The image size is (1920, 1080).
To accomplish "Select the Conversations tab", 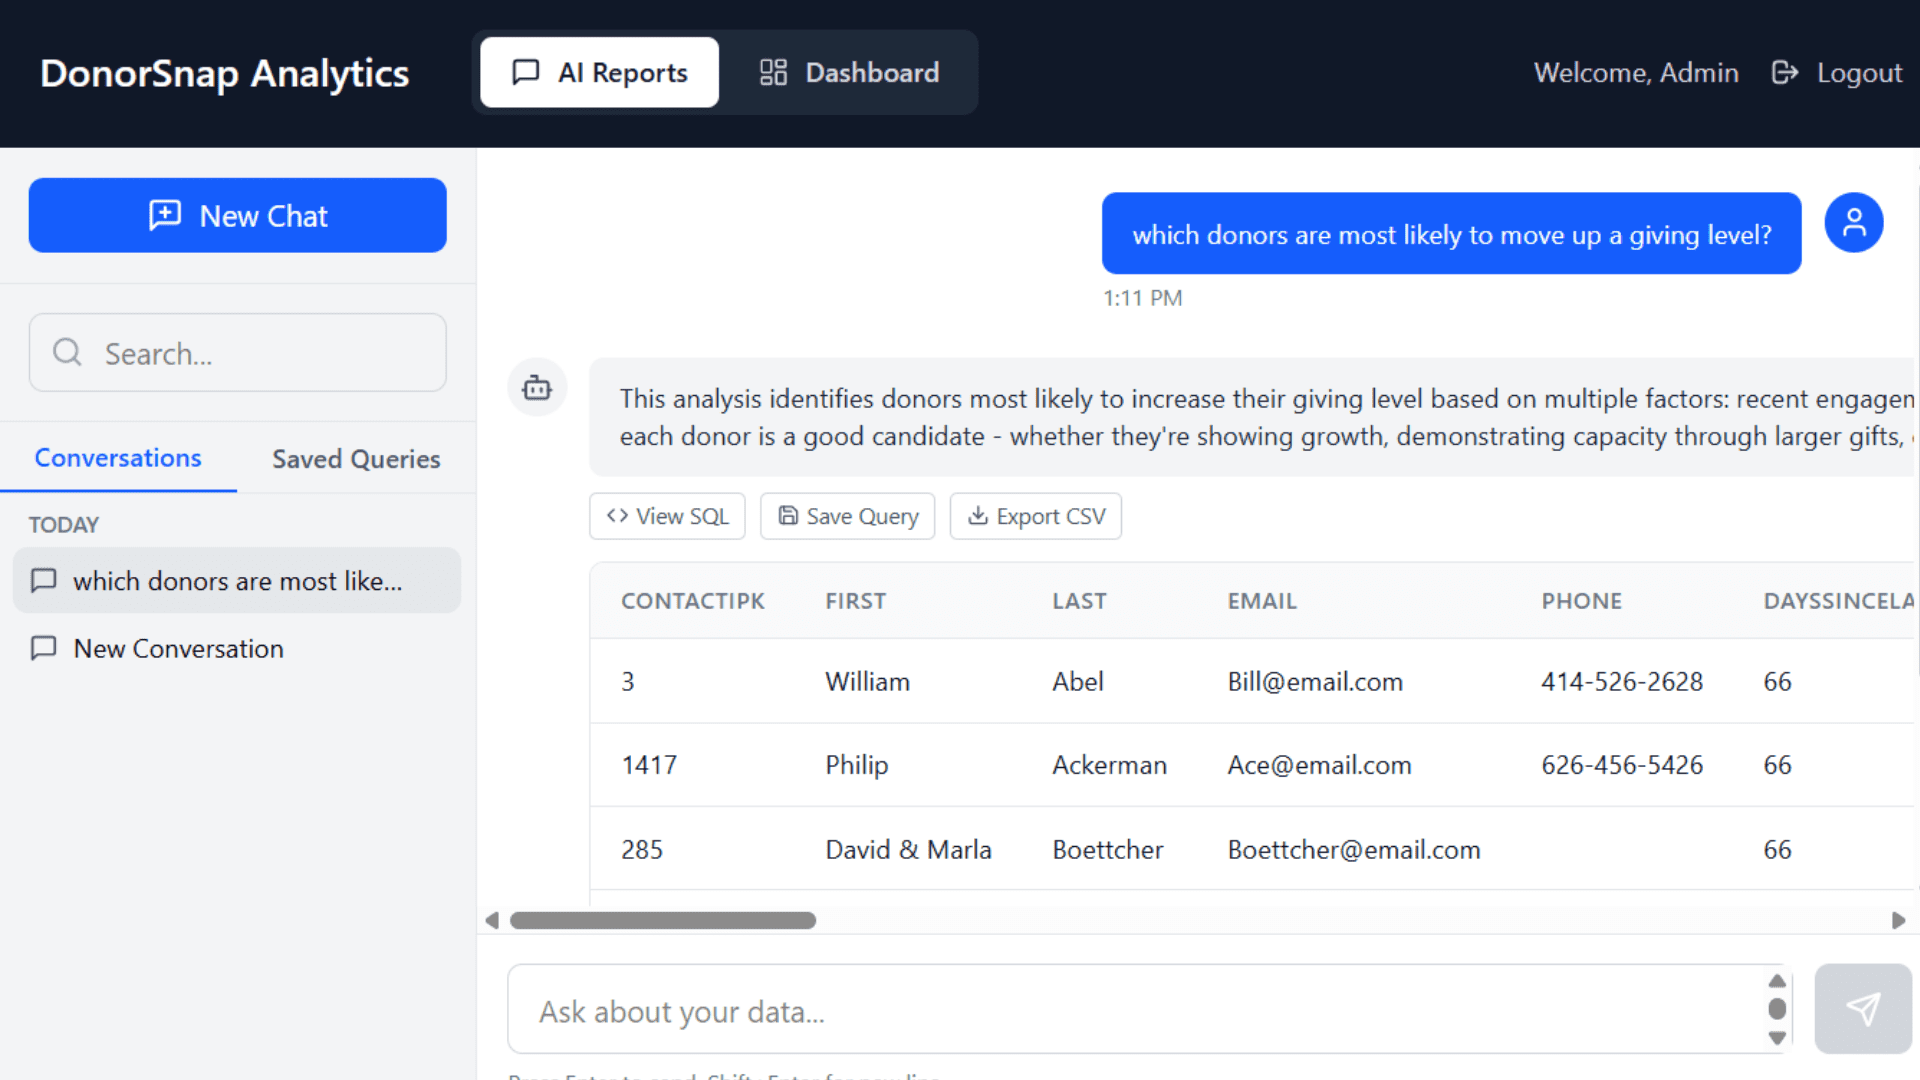I will 118,458.
